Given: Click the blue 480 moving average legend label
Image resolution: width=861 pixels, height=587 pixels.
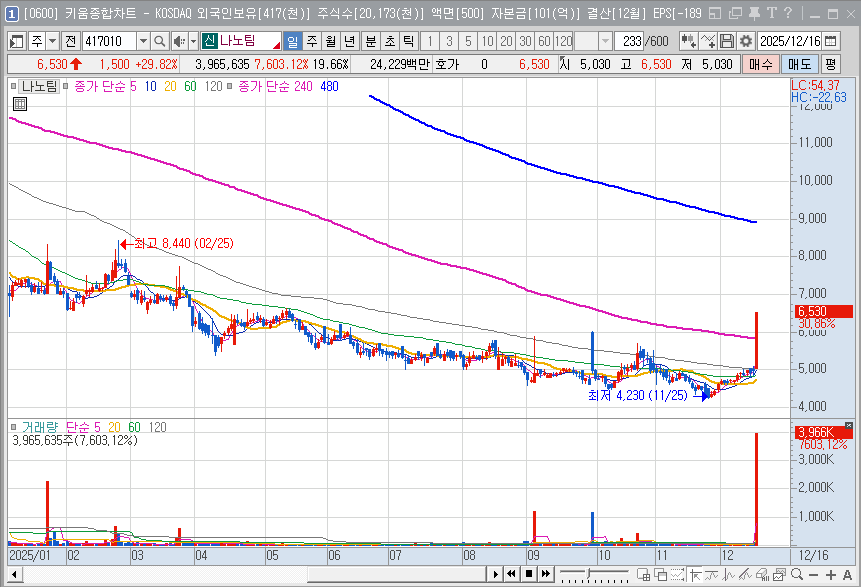Looking at the screenshot, I should (329, 86).
